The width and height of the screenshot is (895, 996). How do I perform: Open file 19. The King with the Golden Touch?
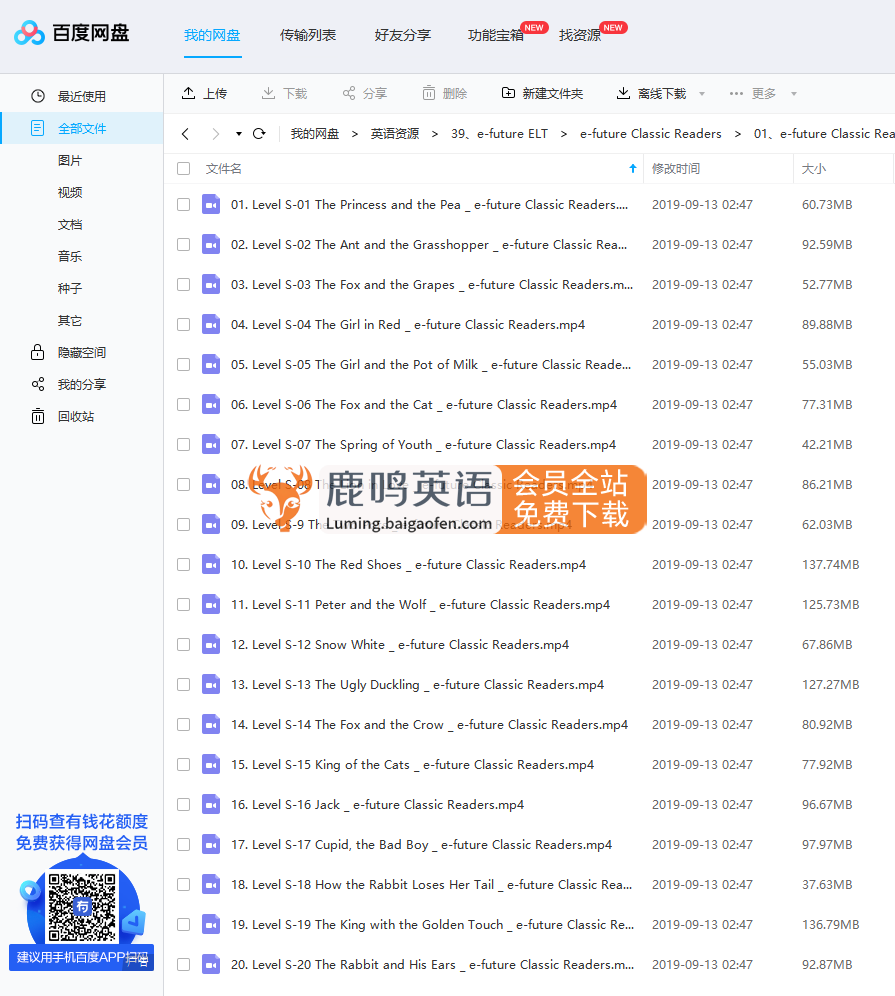(433, 925)
